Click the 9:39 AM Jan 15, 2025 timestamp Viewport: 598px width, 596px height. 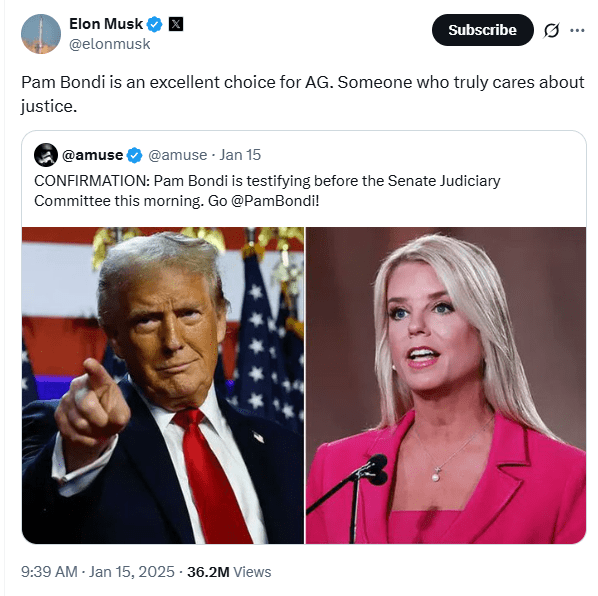tap(98, 572)
